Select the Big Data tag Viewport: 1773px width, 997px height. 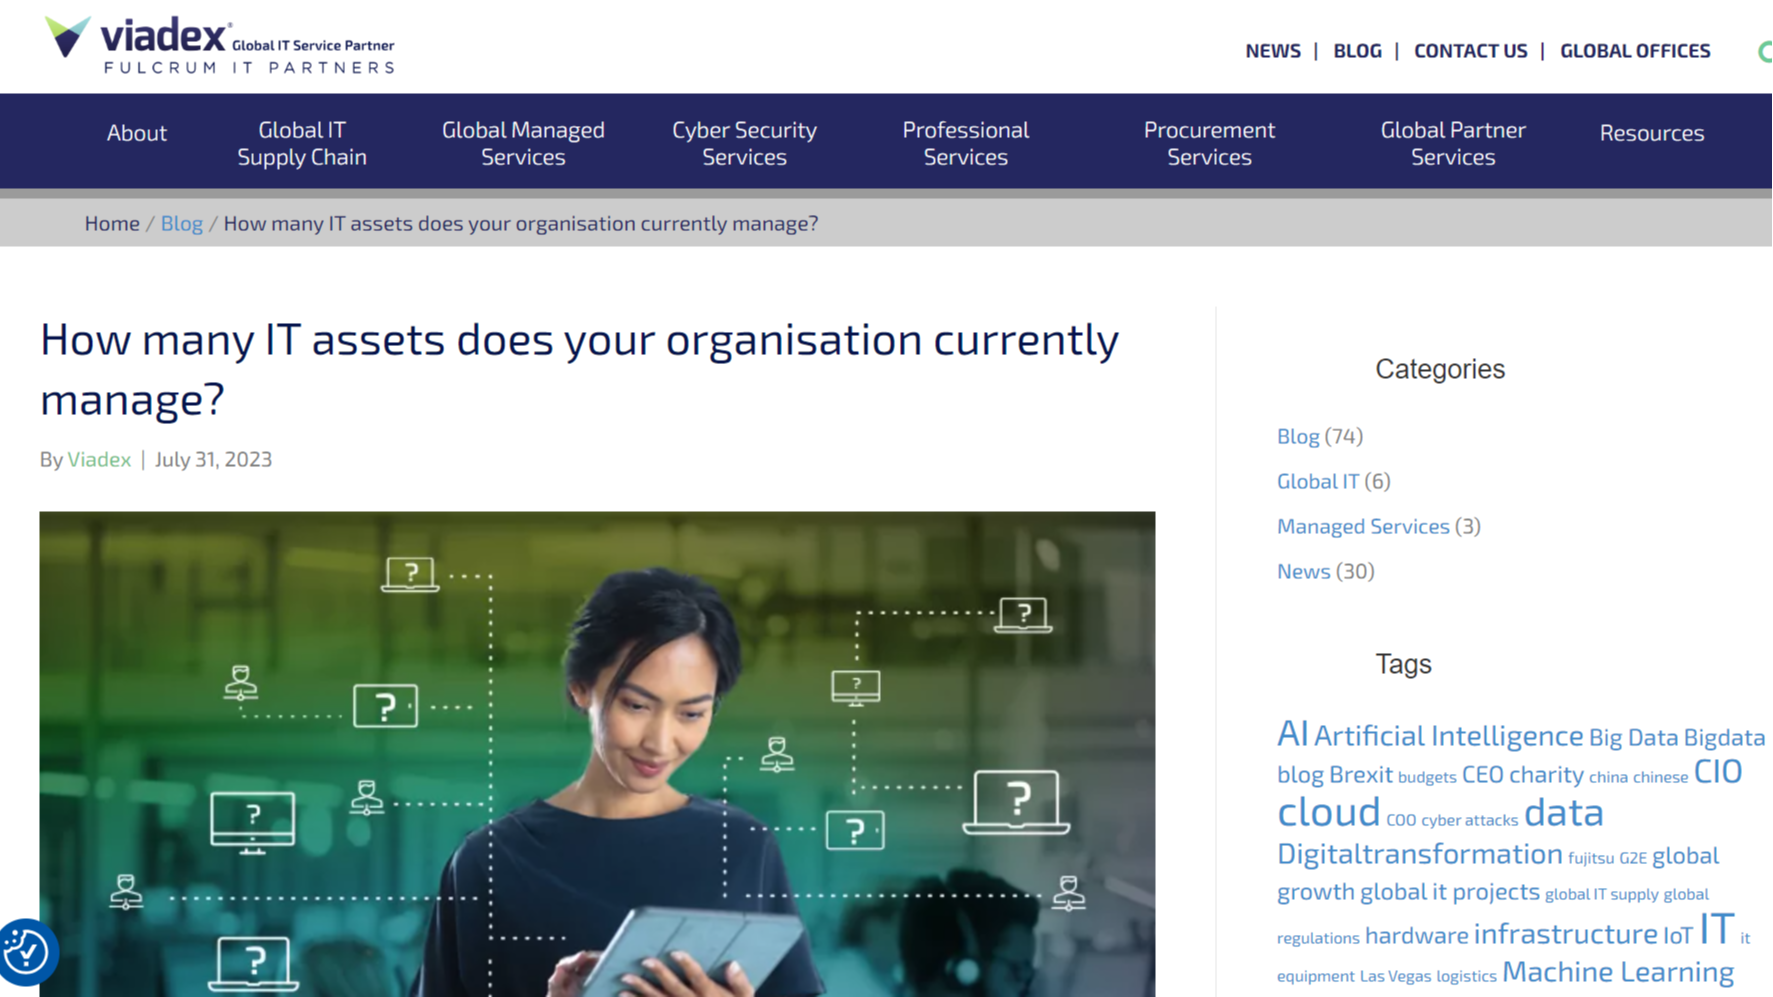click(1633, 738)
